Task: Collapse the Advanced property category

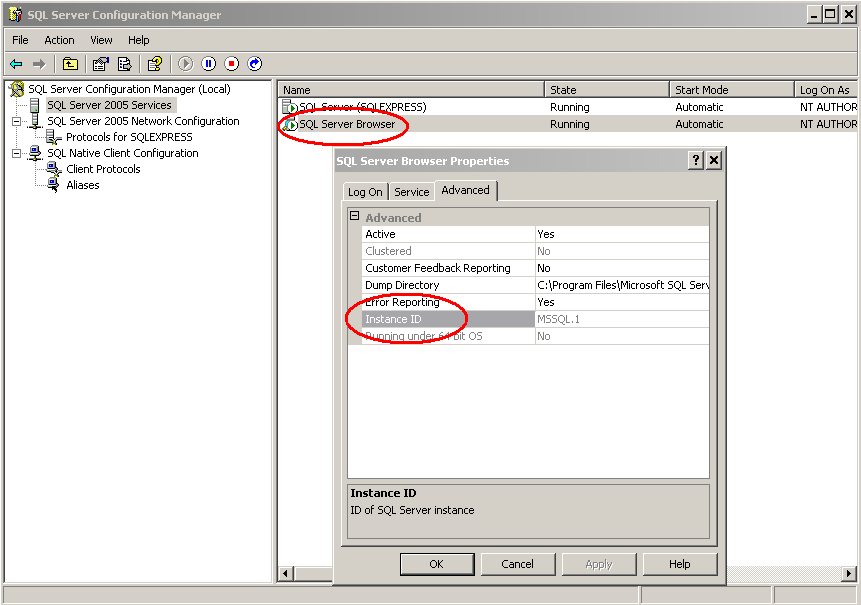Action: (355, 216)
